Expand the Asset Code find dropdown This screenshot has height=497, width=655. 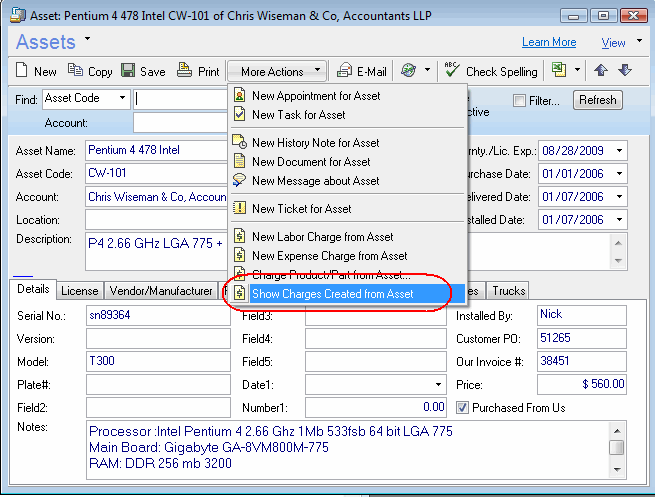122,98
